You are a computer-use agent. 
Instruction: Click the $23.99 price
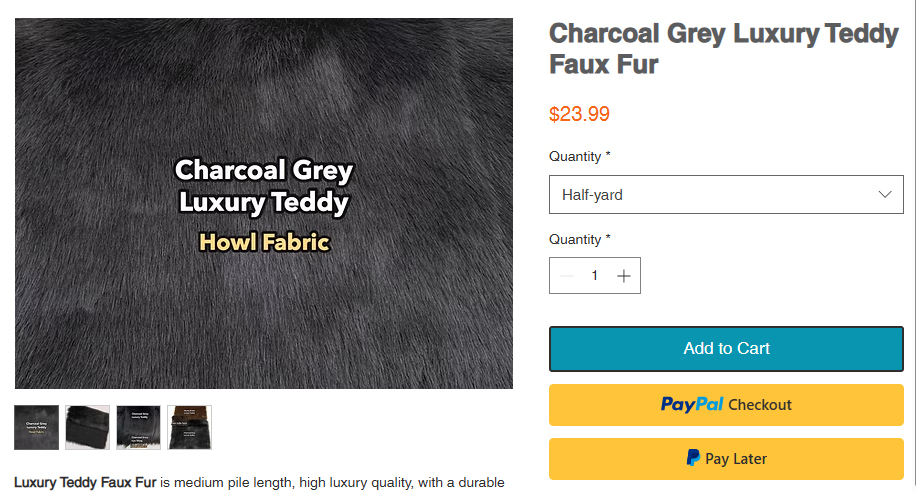[579, 114]
